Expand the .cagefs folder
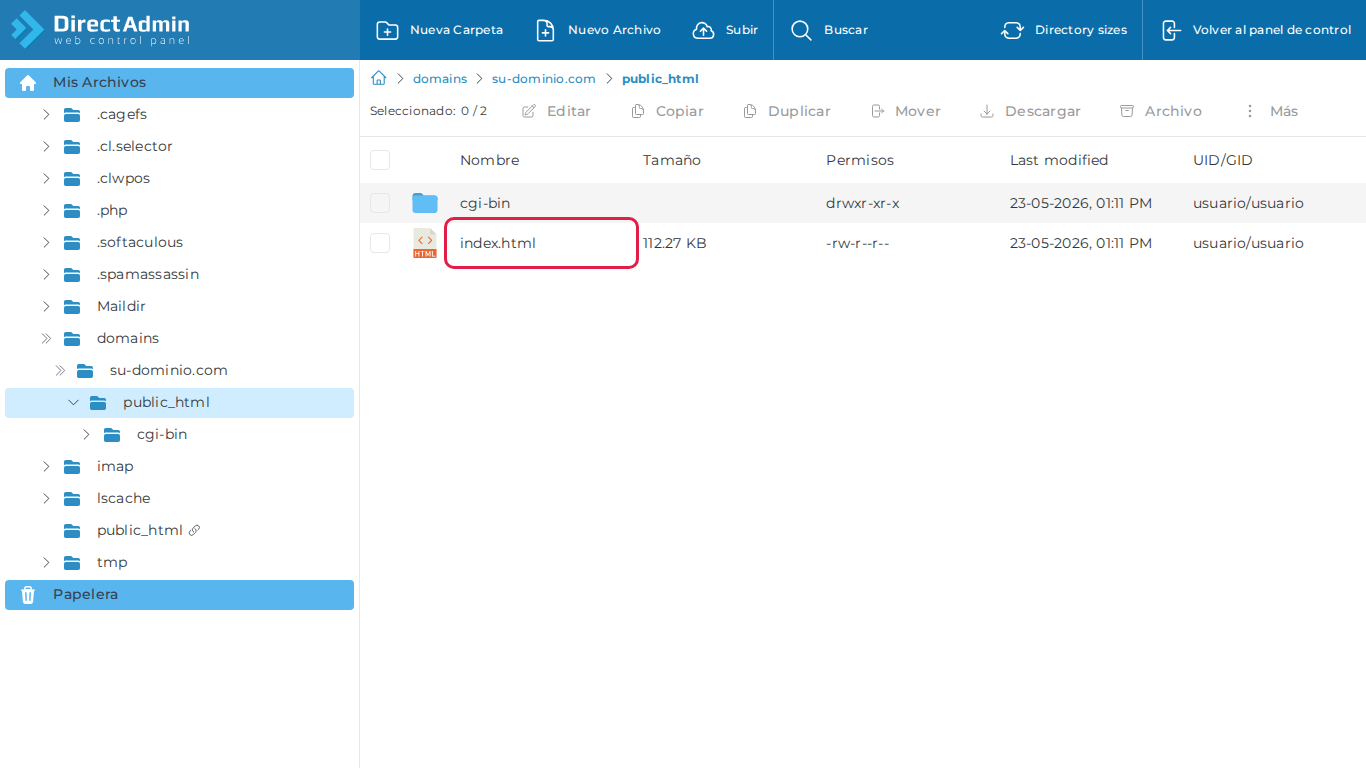 point(46,114)
